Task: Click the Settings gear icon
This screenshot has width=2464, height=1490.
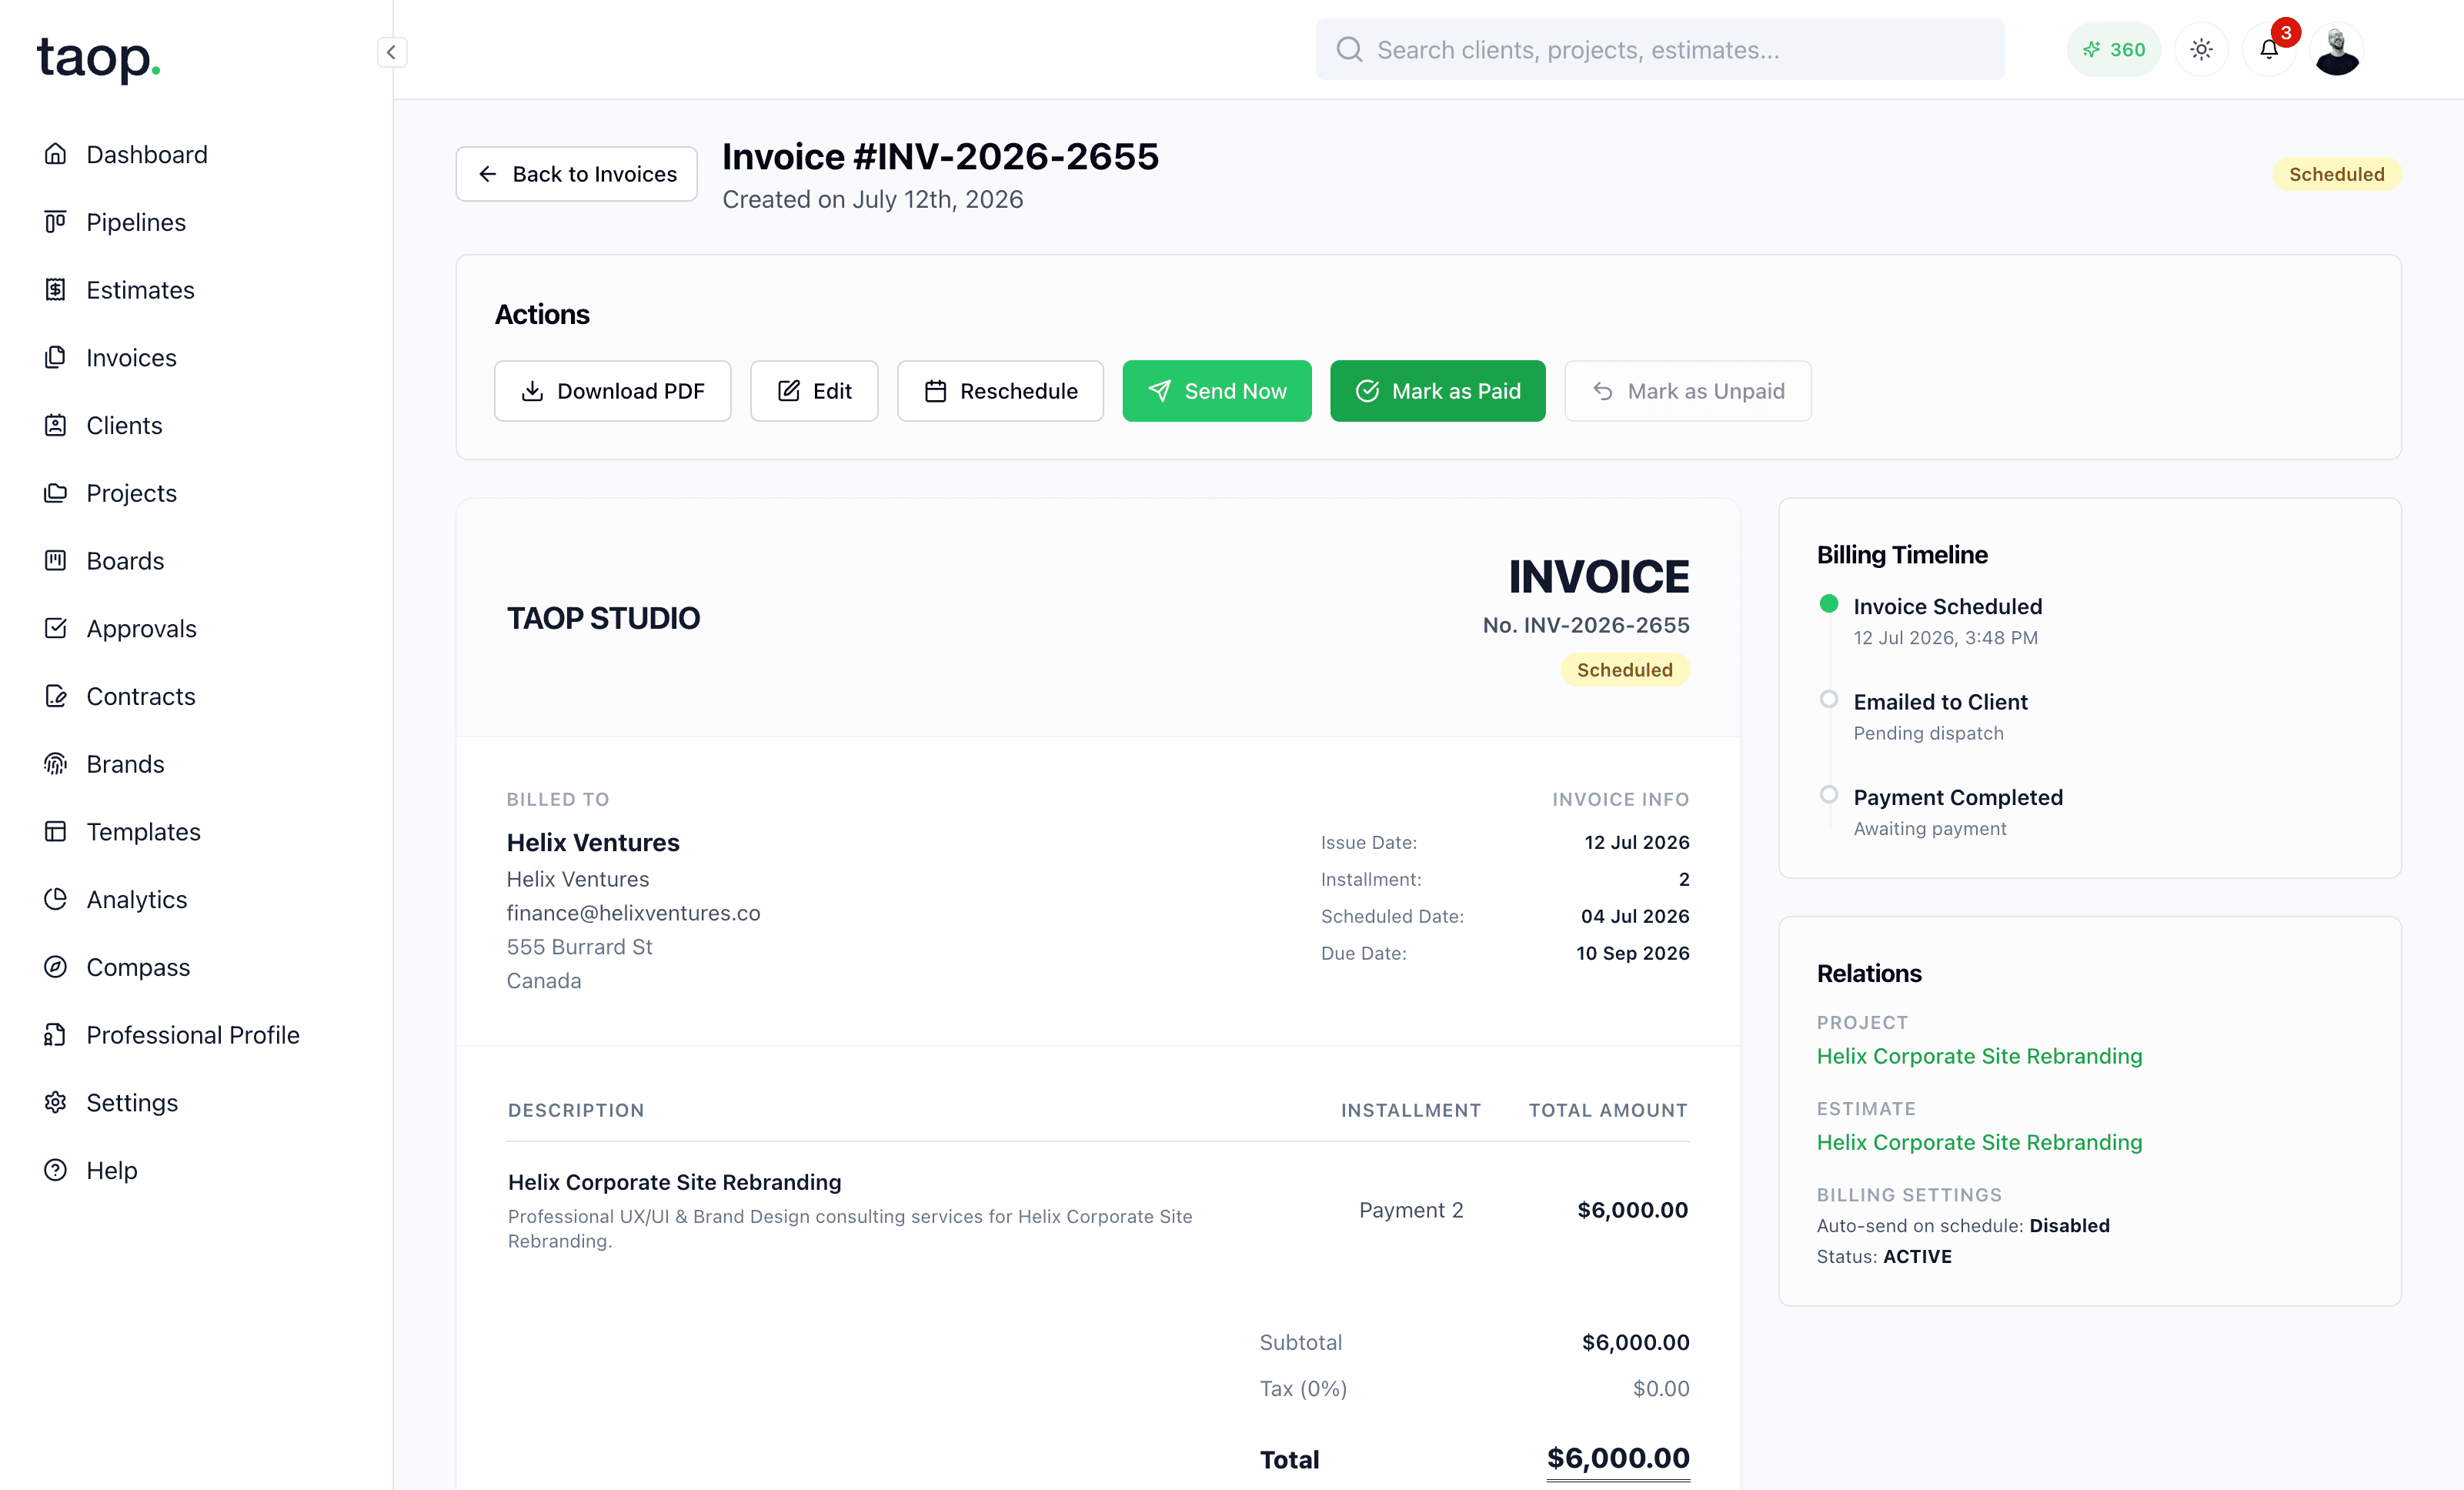Action: tap(56, 1102)
